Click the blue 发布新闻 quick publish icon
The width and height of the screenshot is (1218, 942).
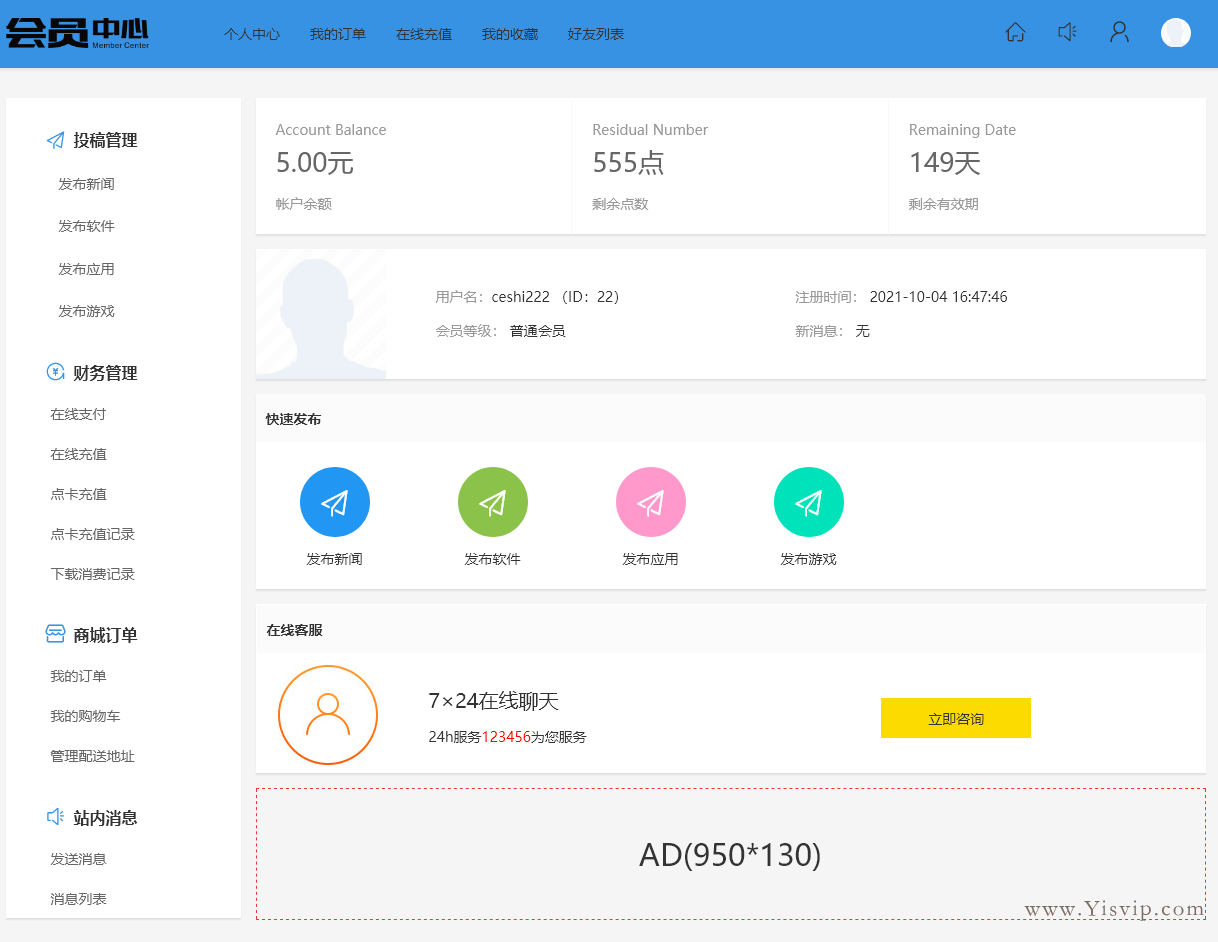pos(335,502)
